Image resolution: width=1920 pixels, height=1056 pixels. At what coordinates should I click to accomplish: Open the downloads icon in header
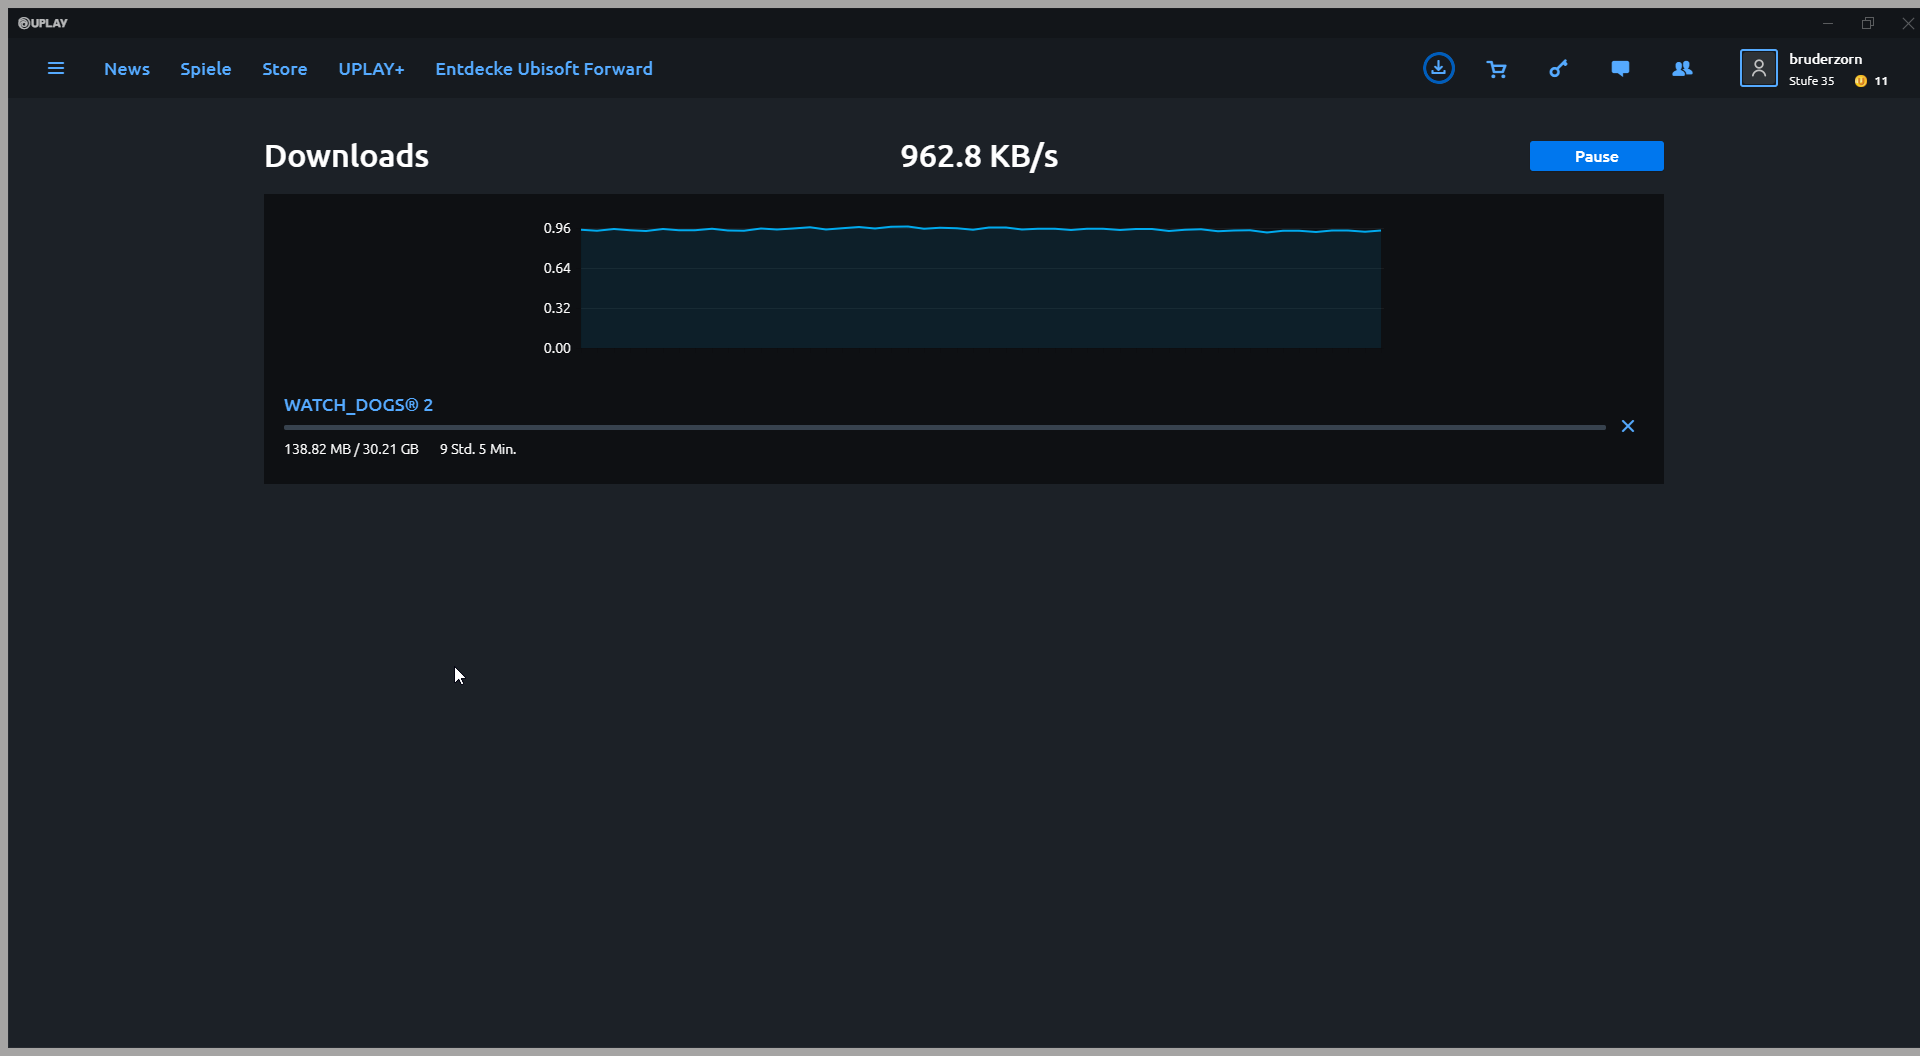1438,68
